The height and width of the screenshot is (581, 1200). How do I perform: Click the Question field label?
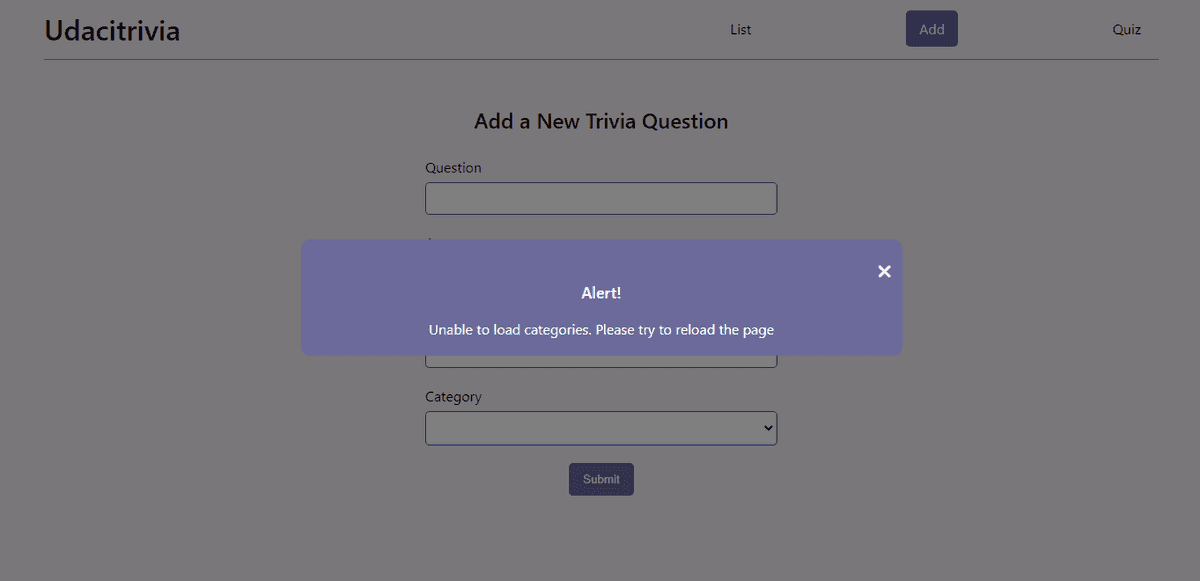[453, 167]
